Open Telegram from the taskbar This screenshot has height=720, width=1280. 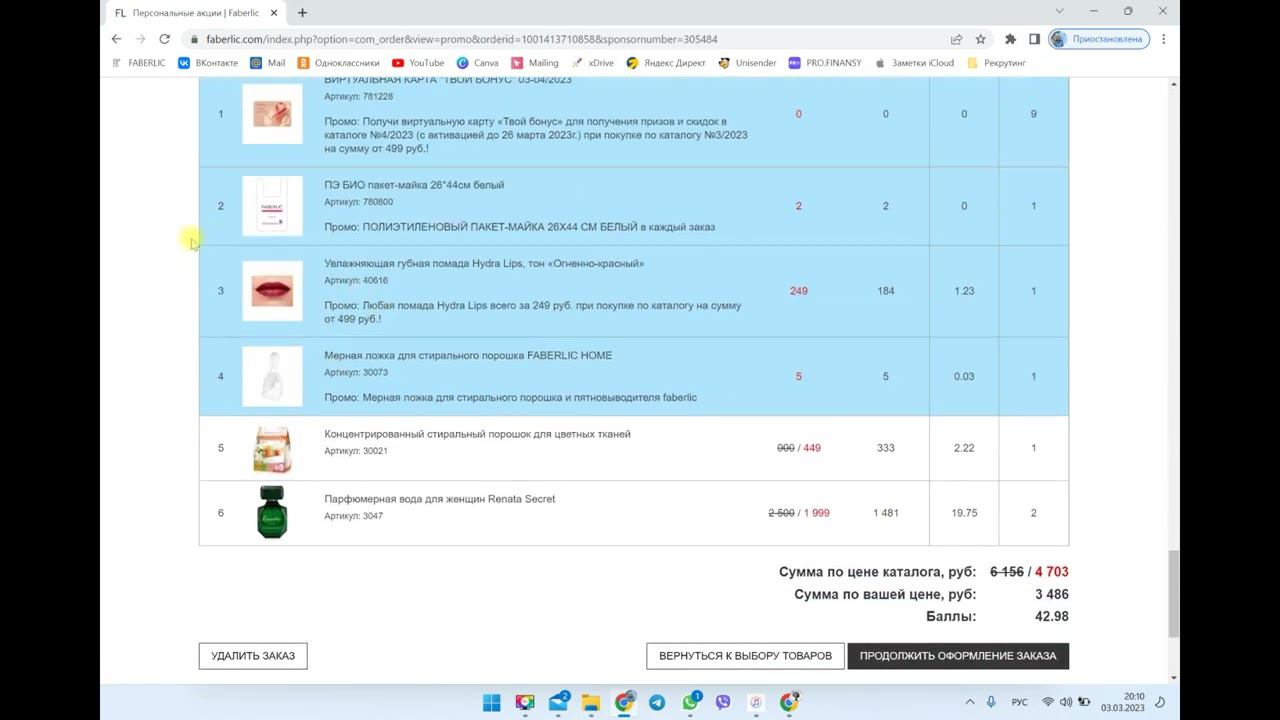click(x=657, y=702)
